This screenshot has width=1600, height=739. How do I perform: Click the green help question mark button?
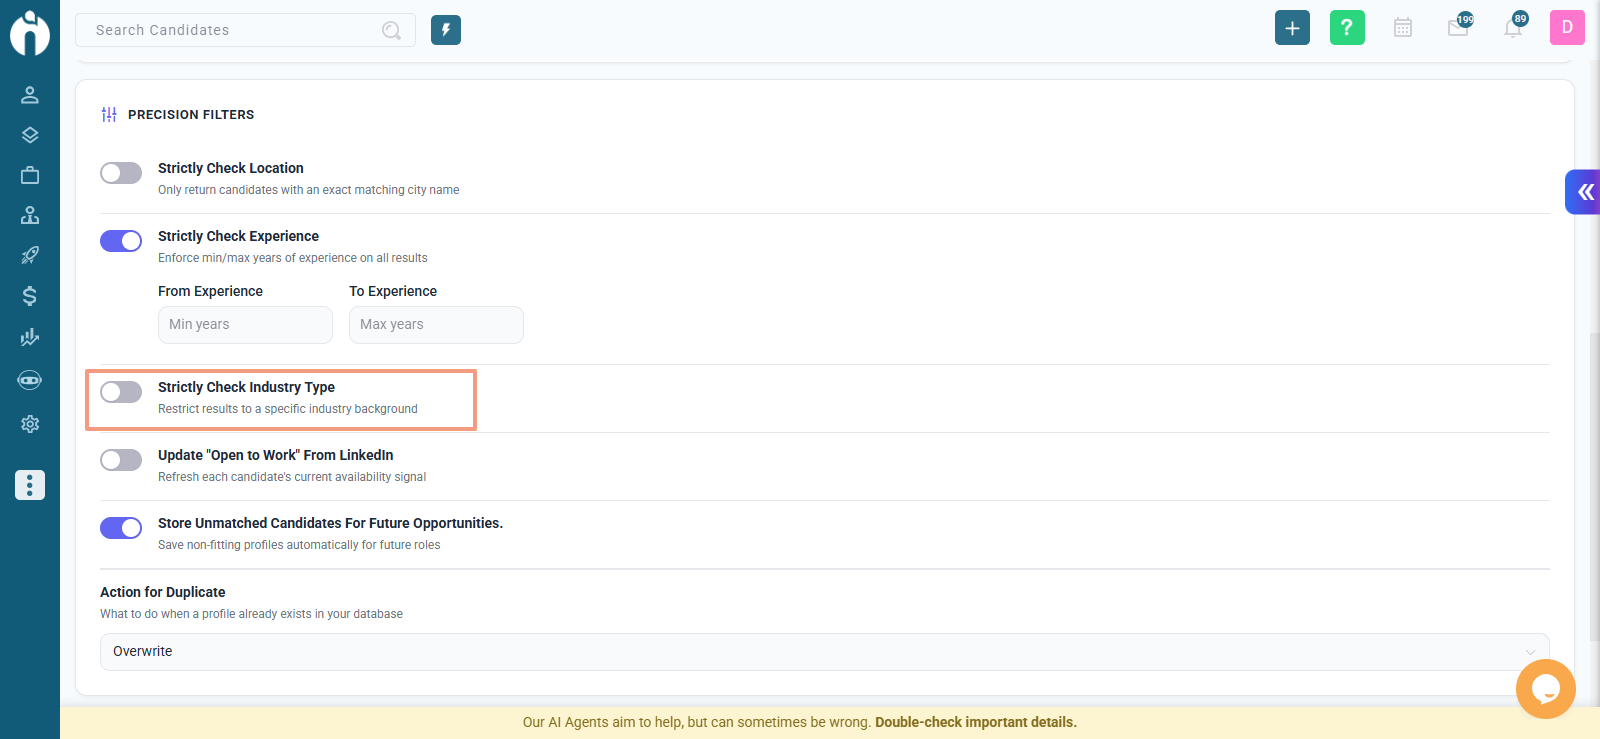[x=1347, y=28]
